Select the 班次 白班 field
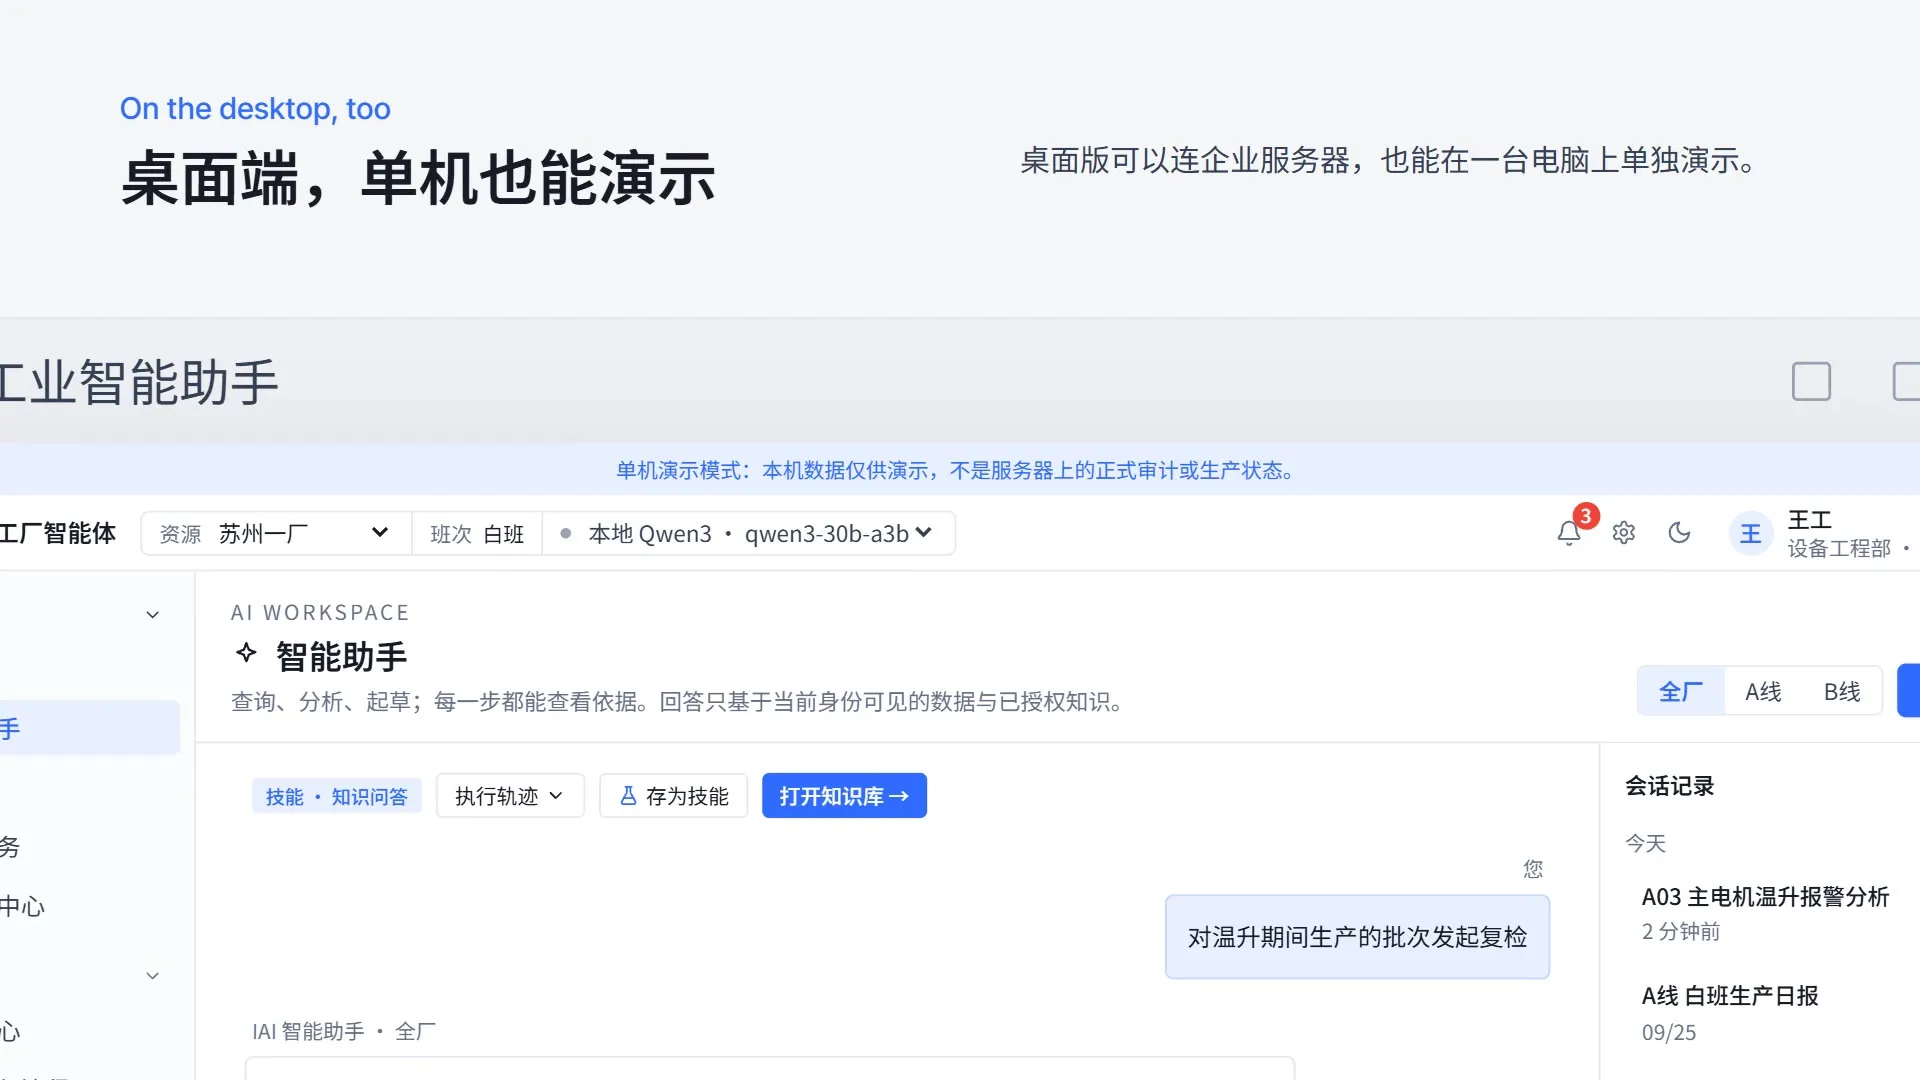This screenshot has height=1080, width=1920. click(477, 534)
